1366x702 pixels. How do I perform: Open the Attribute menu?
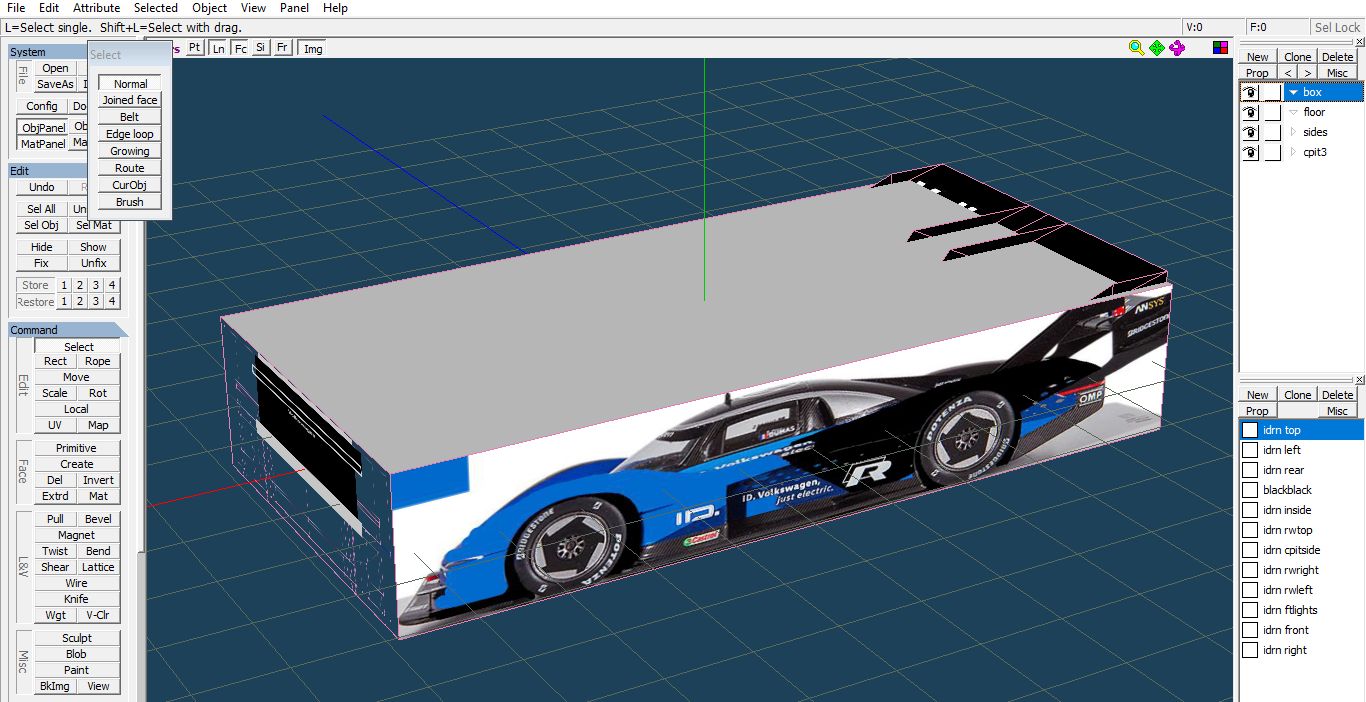tap(96, 8)
